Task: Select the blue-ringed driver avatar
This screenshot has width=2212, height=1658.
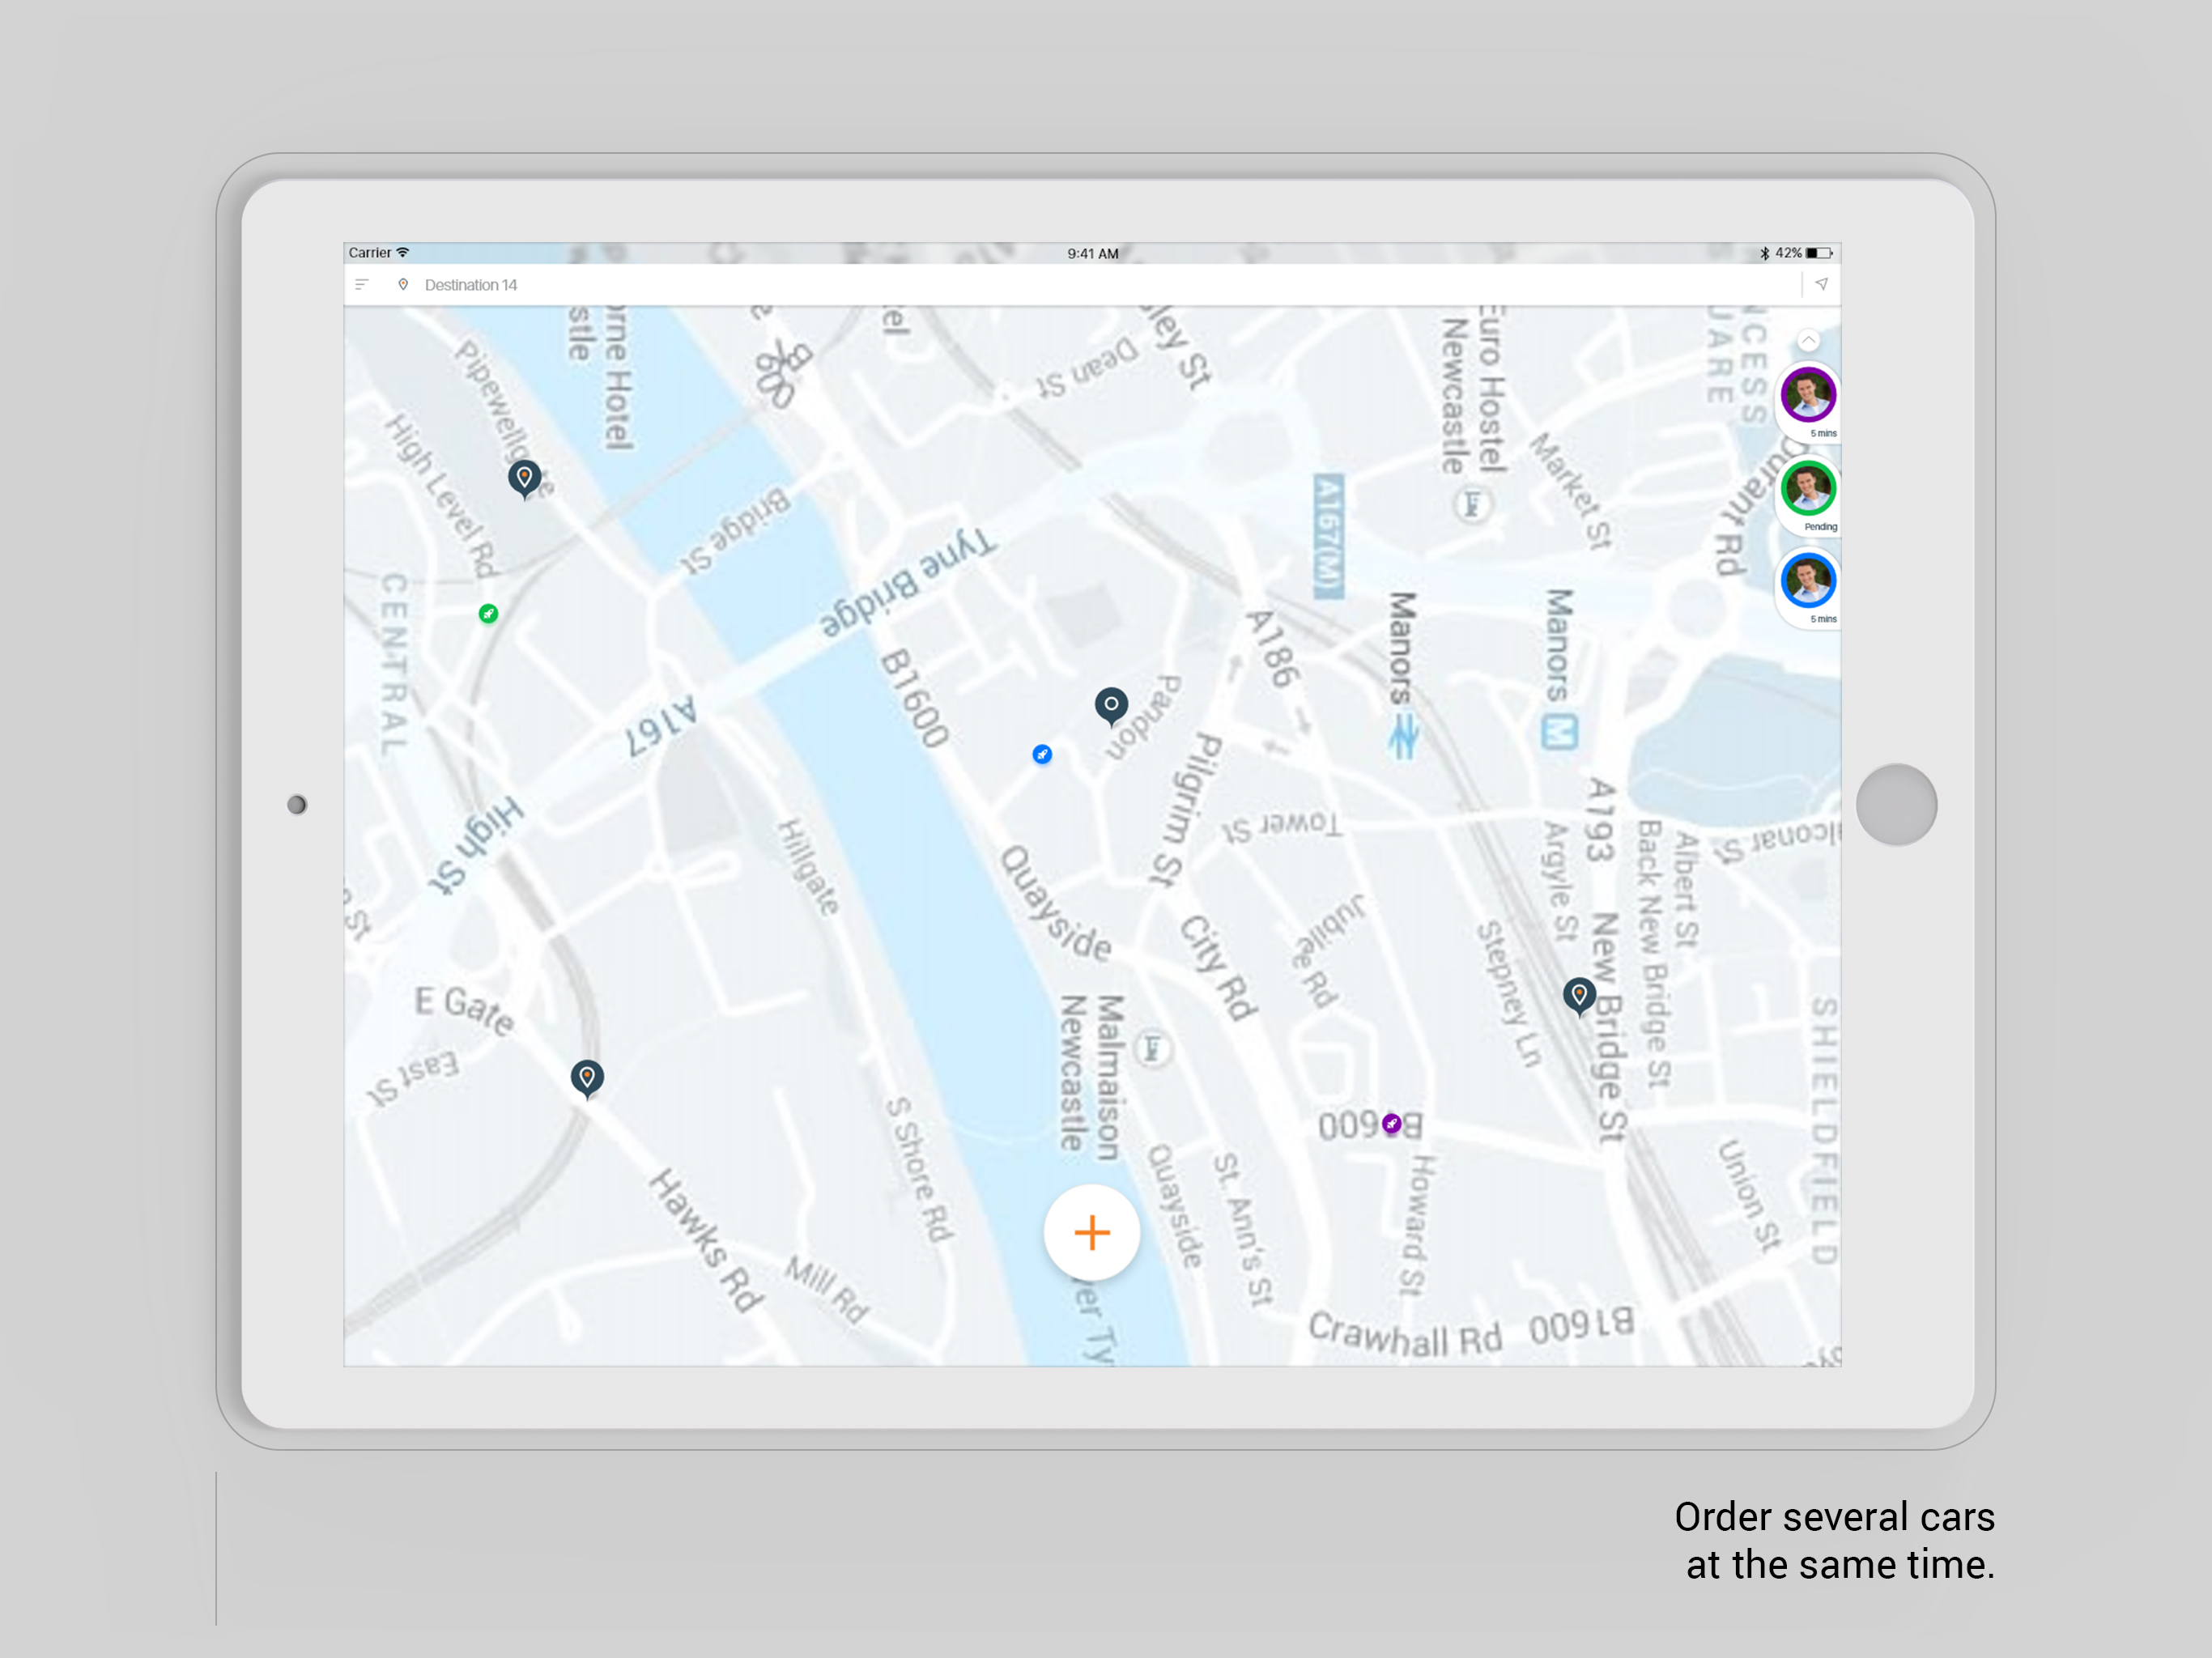Action: [x=1808, y=580]
